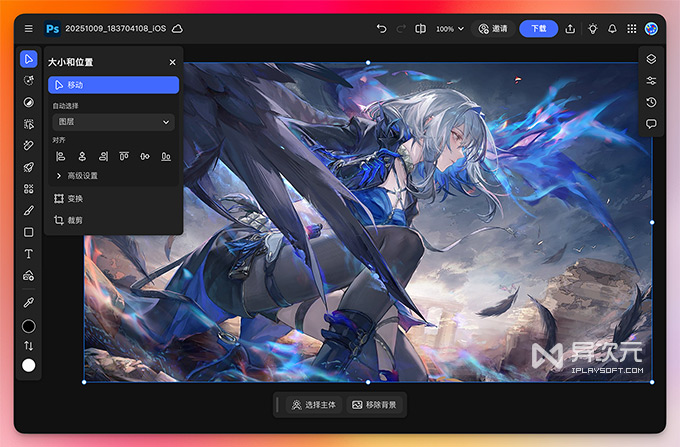Viewport: 680px width, 447px height.
Task: Open the four-shapes grid tool
Action: (x=29, y=189)
